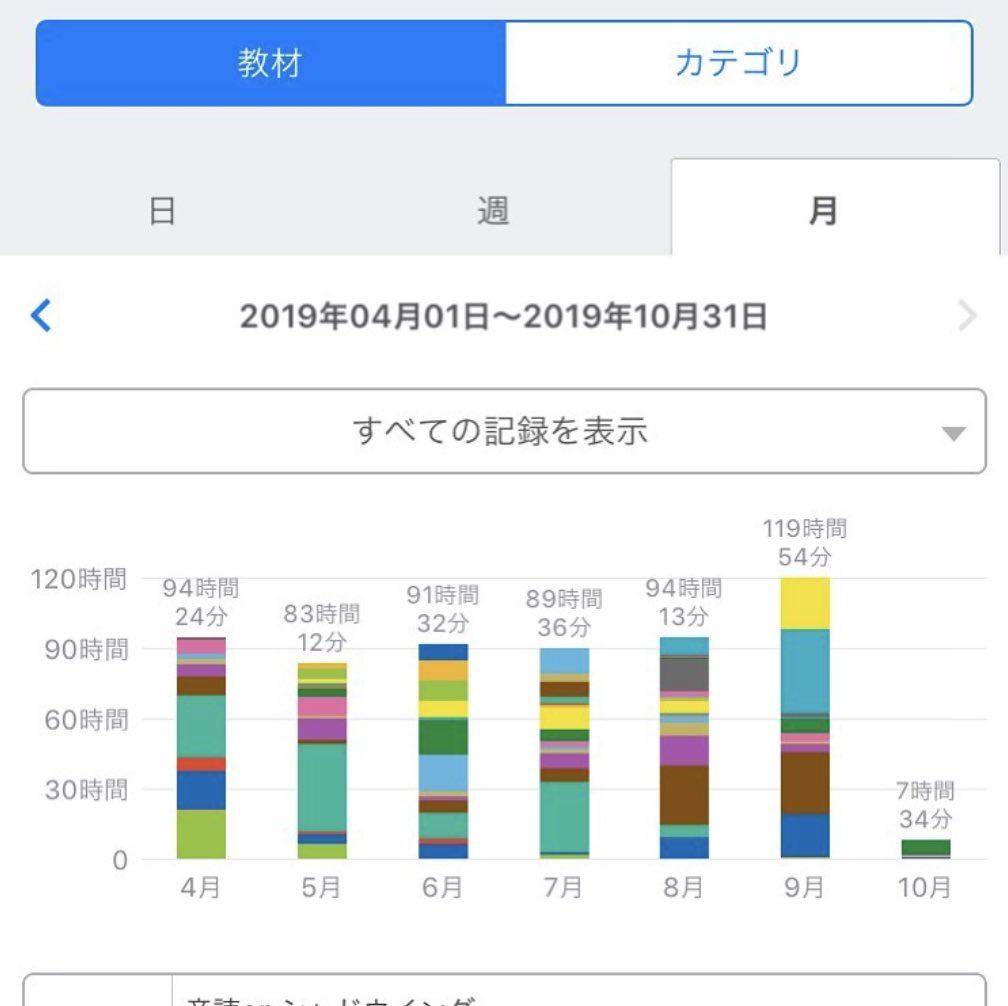Tap the 119時間54分 total label
Image resolution: width=1008 pixels, height=1006 pixels.
pyautogui.click(x=805, y=543)
